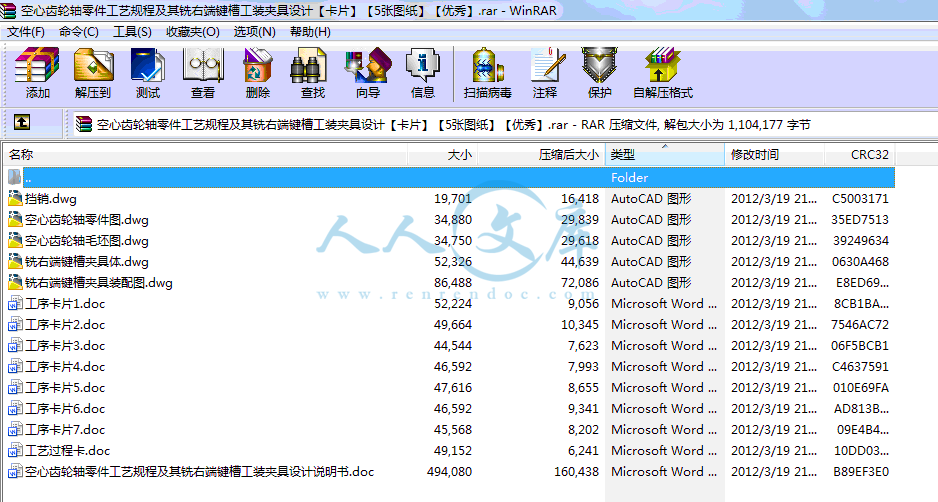Select file 挡销.dwg
The image size is (938, 502).
pos(51,199)
